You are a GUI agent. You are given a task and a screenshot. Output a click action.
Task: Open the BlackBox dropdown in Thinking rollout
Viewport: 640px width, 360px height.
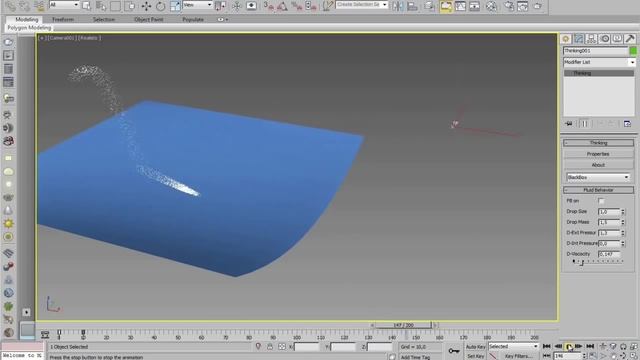point(598,178)
